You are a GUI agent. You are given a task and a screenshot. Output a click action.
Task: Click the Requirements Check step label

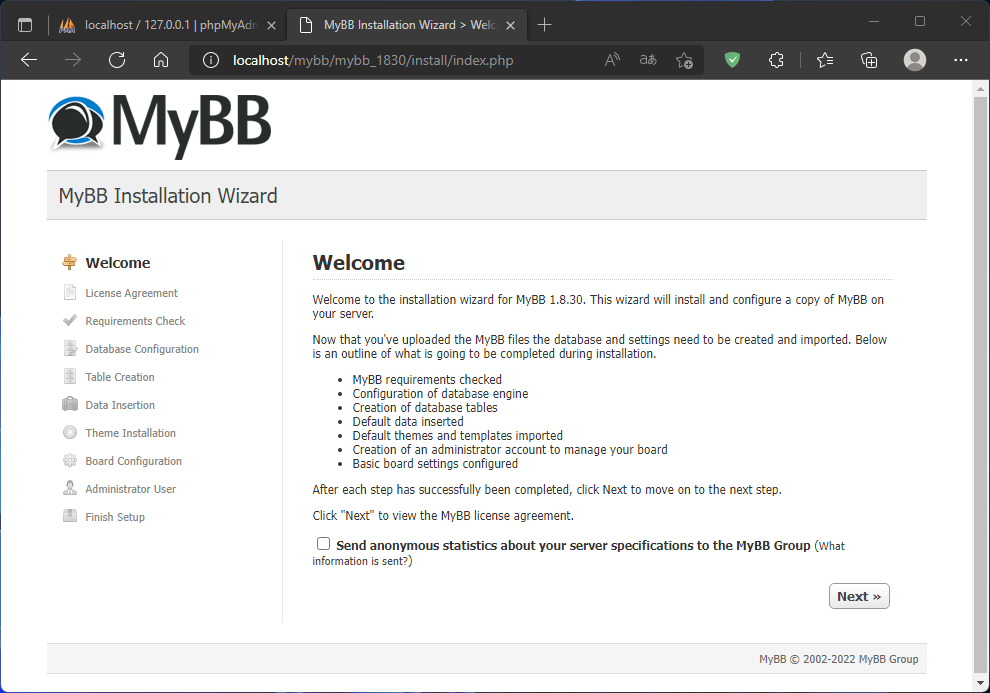135,321
